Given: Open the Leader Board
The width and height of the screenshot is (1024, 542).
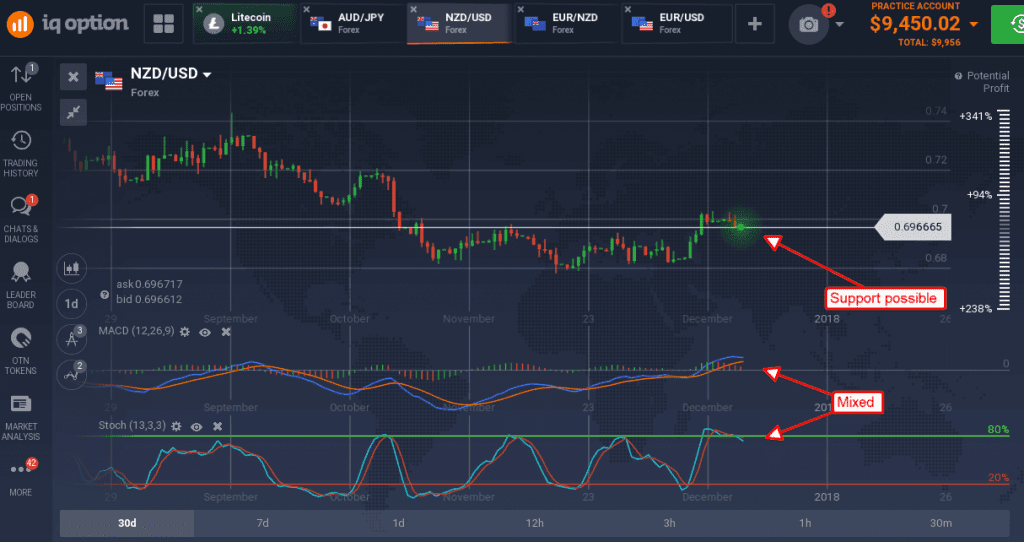Looking at the screenshot, I should point(21,286).
